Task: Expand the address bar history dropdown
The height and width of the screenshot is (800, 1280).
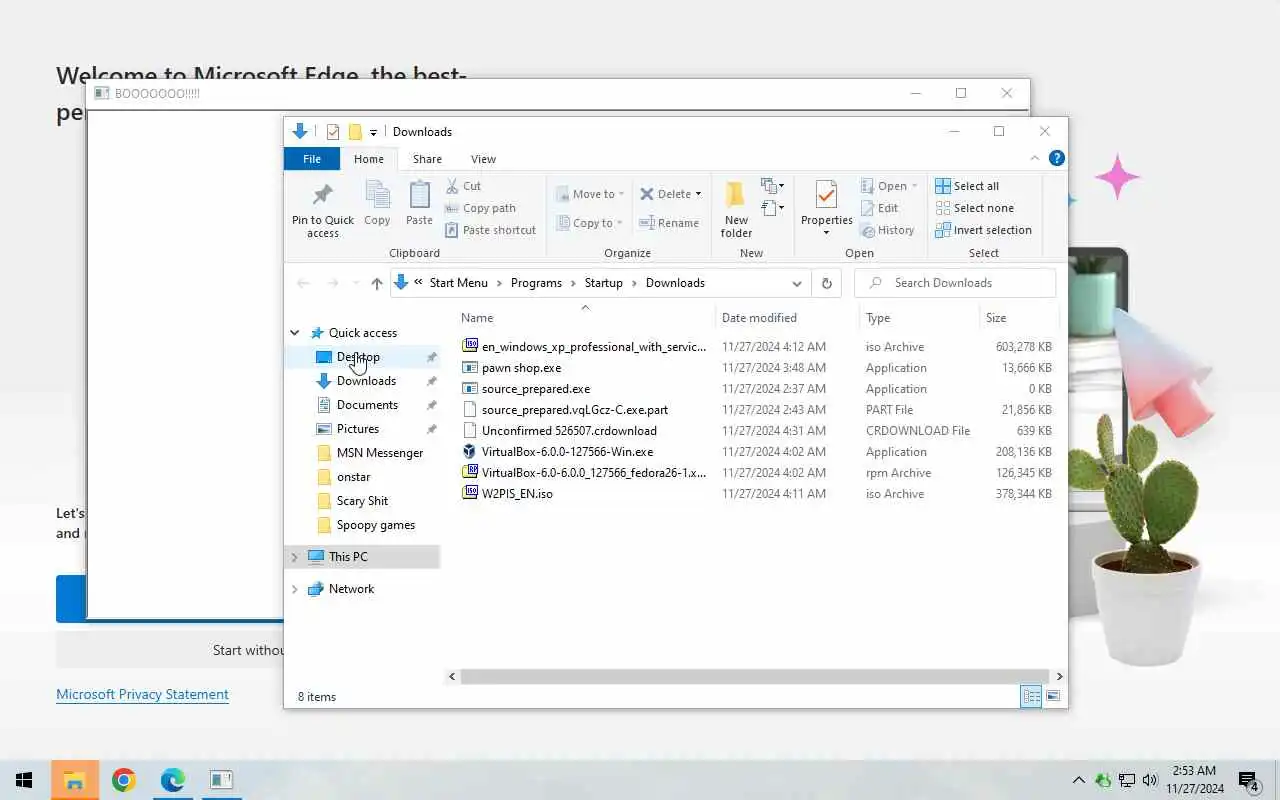Action: [x=797, y=283]
